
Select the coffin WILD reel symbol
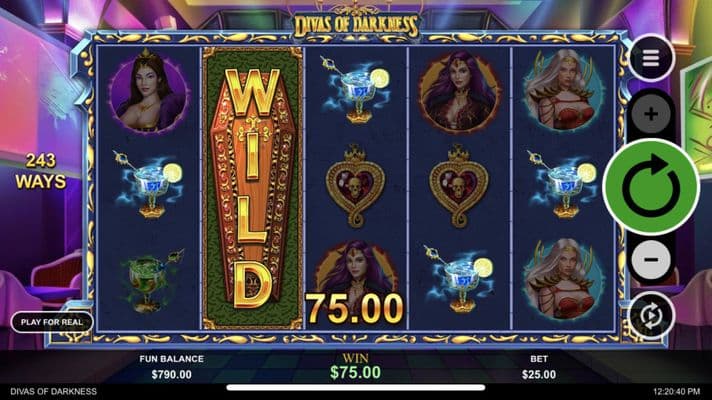pyautogui.click(x=252, y=188)
